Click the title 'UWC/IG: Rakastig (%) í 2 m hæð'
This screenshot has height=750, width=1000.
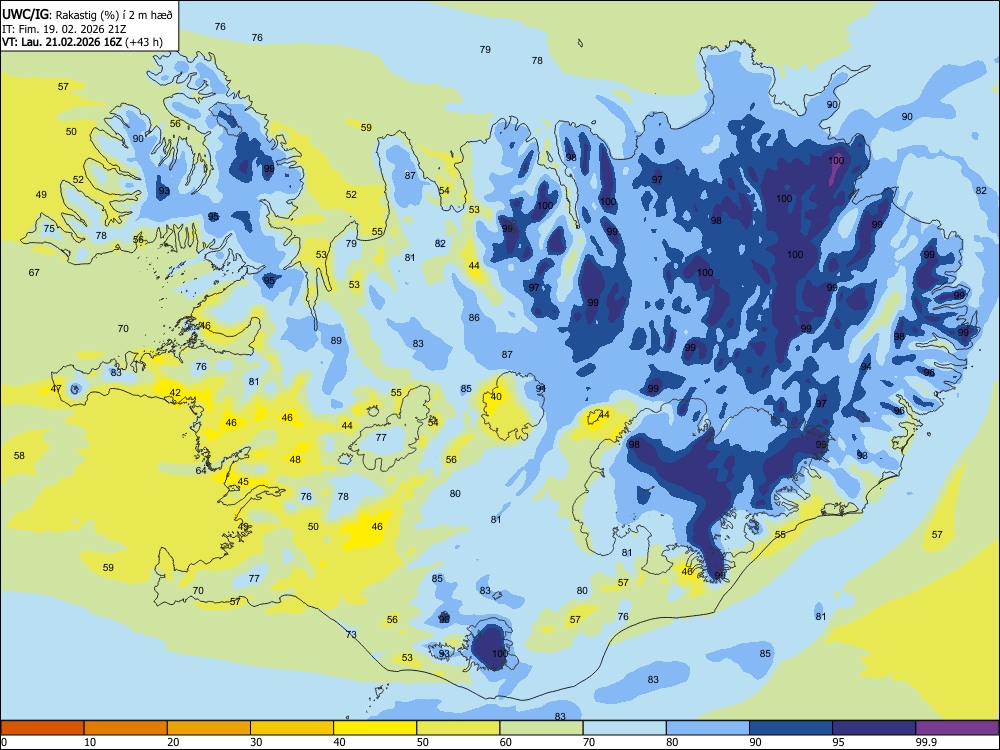click(x=87, y=15)
